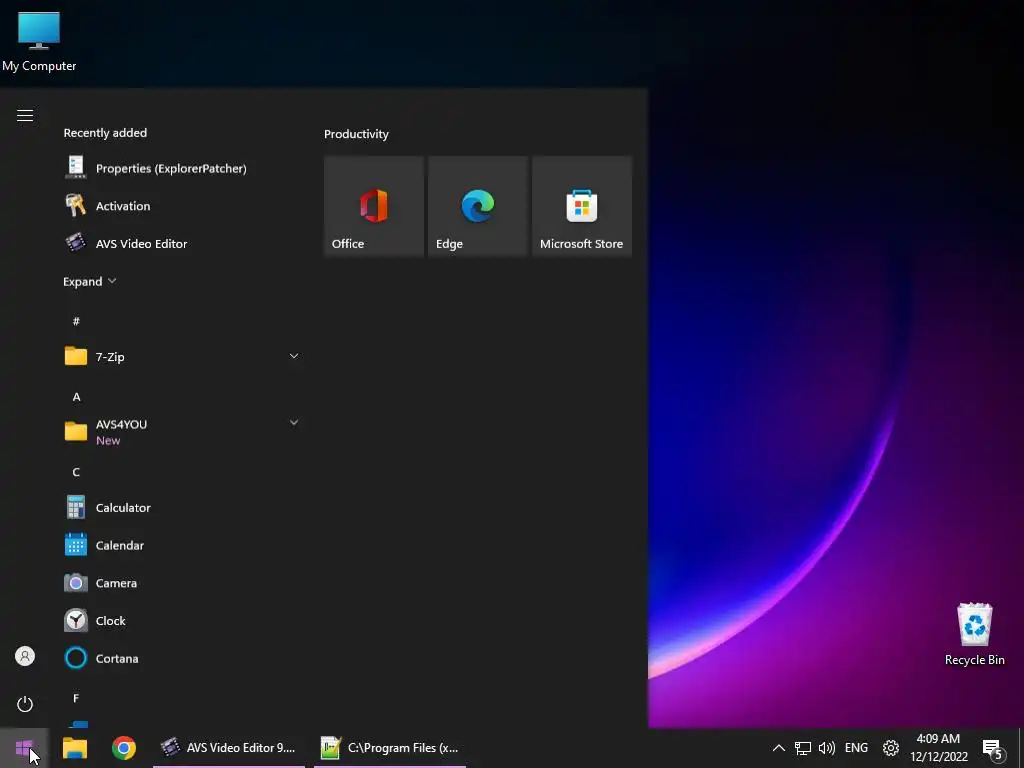Image resolution: width=1024 pixels, height=768 pixels.
Task: Show hidden tray icons with the caret
Action: click(x=778, y=748)
